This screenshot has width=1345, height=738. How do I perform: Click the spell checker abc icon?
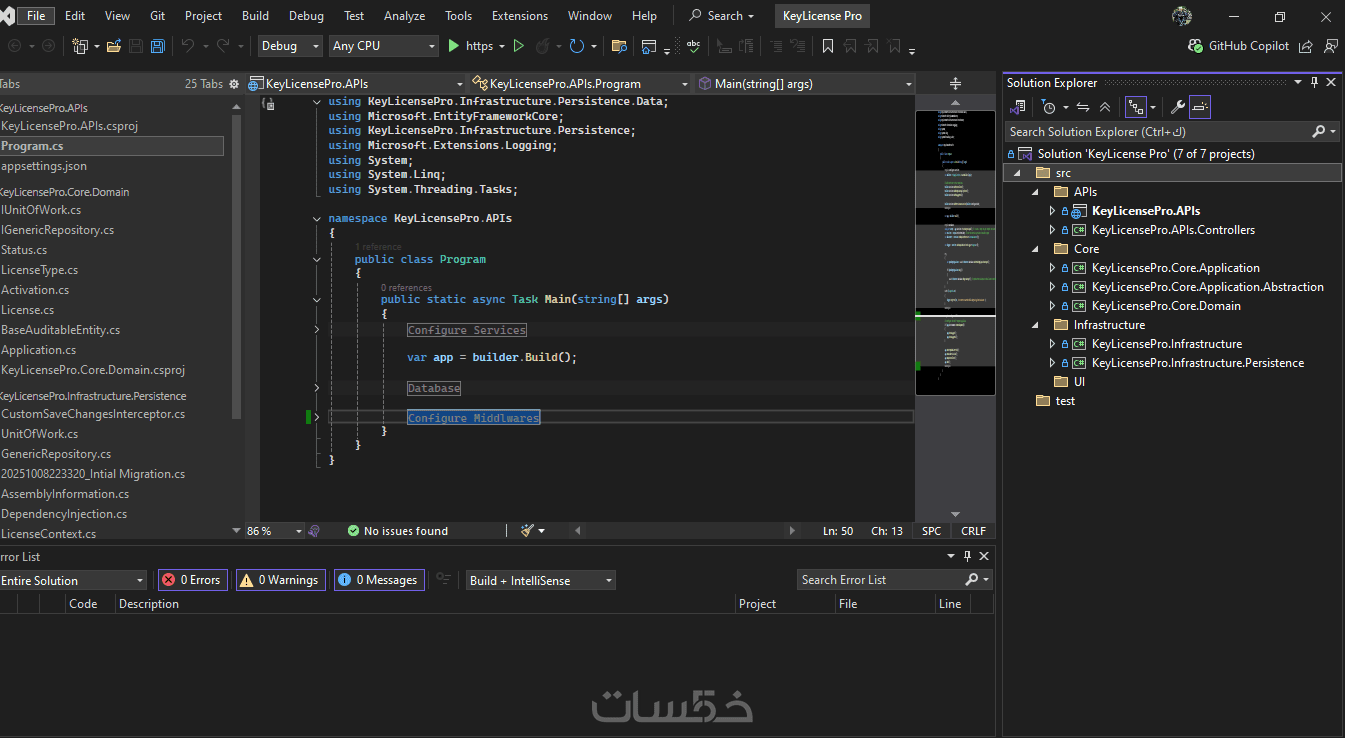(x=693, y=46)
